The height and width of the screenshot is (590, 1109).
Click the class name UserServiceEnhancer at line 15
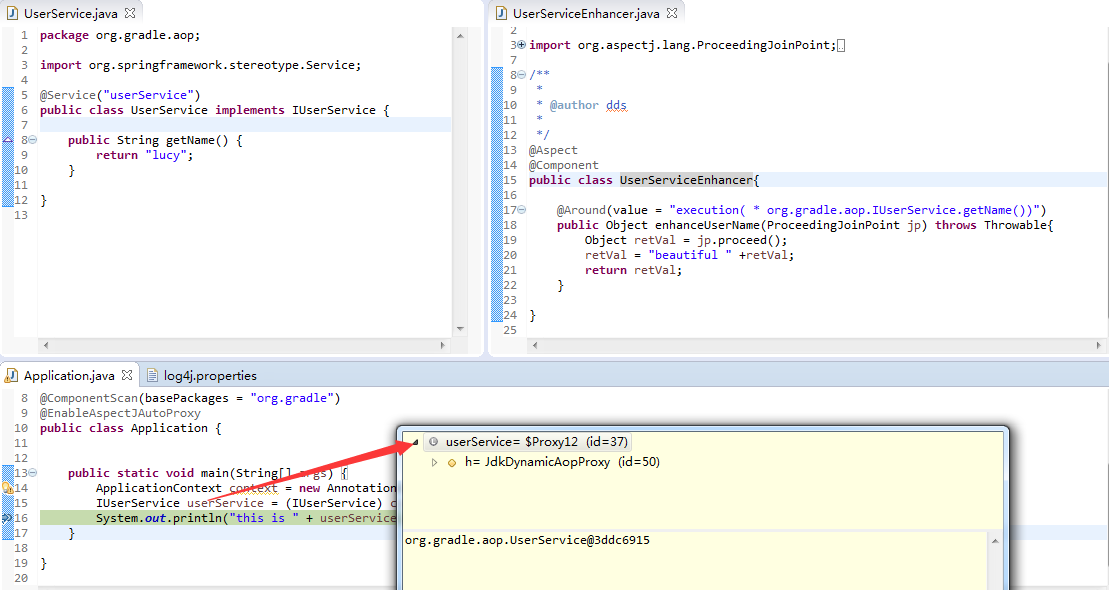[x=686, y=180]
